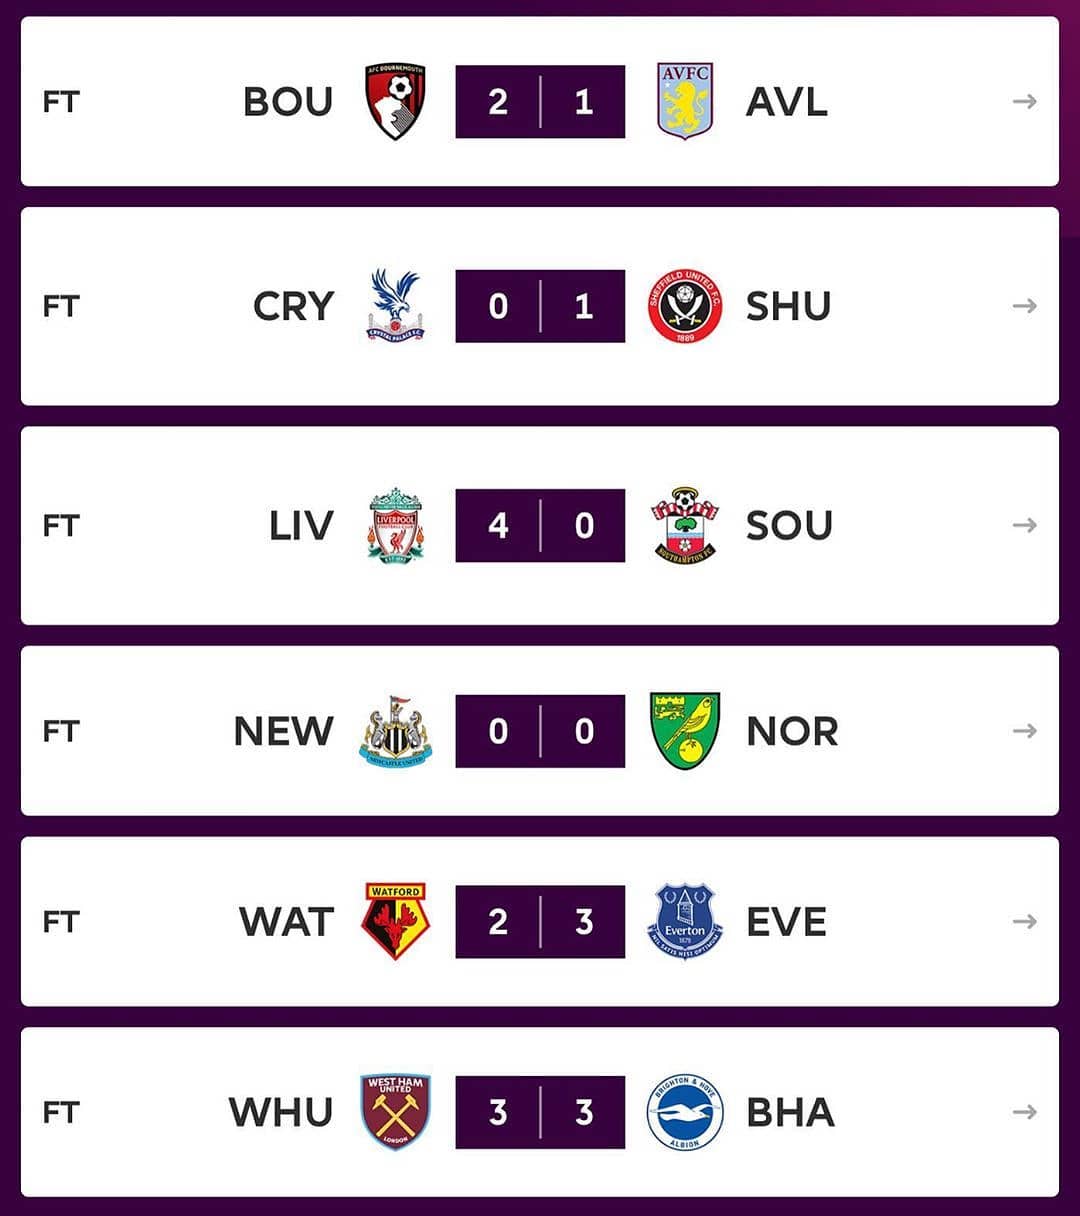Click the Aston Villa club crest
Screen dimensions: 1080x1216
coord(685,101)
